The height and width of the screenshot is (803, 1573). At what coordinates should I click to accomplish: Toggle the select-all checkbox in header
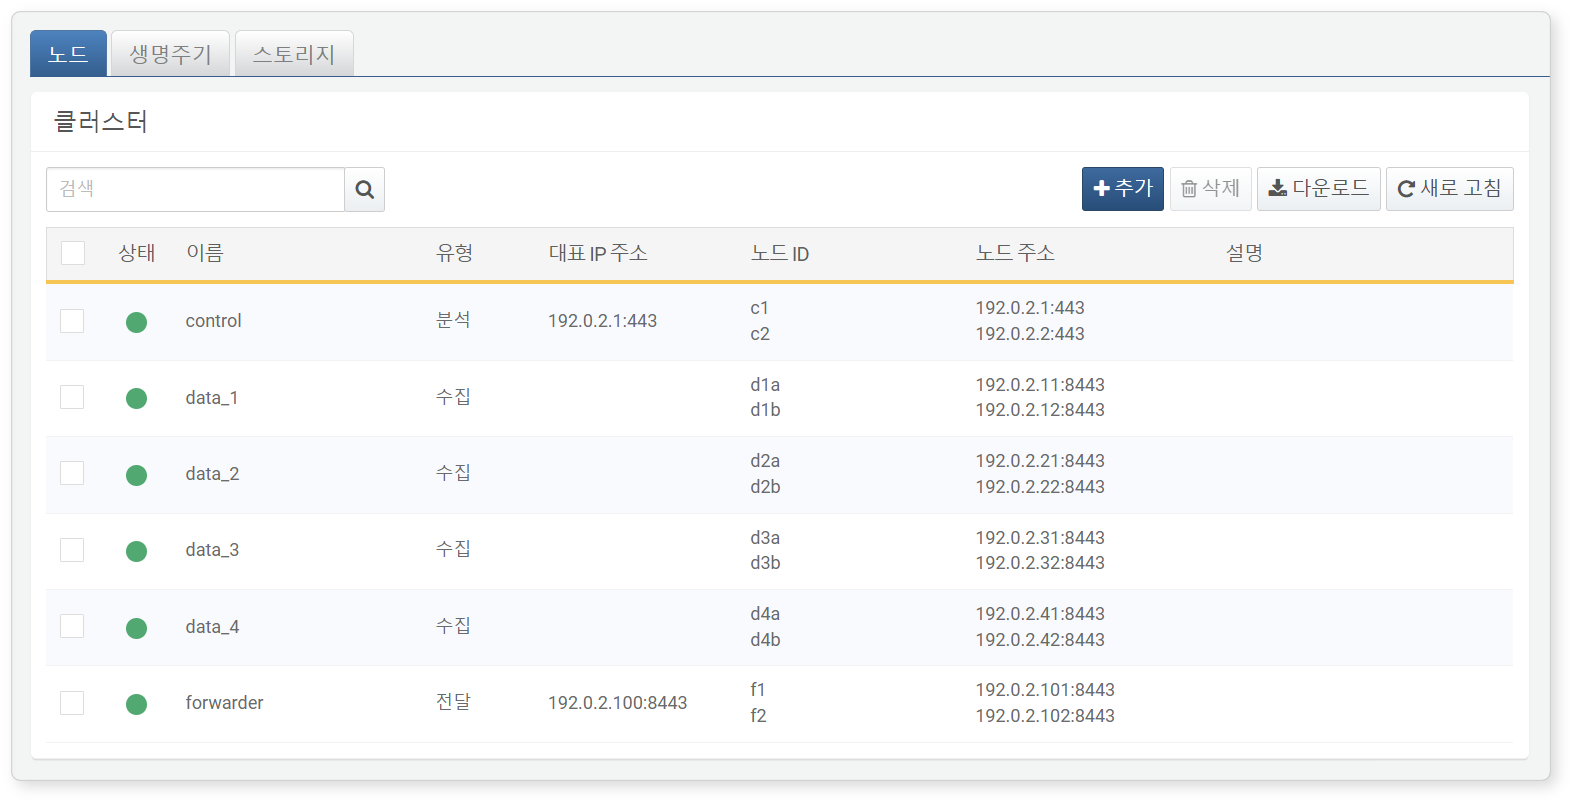pyautogui.click(x=73, y=253)
